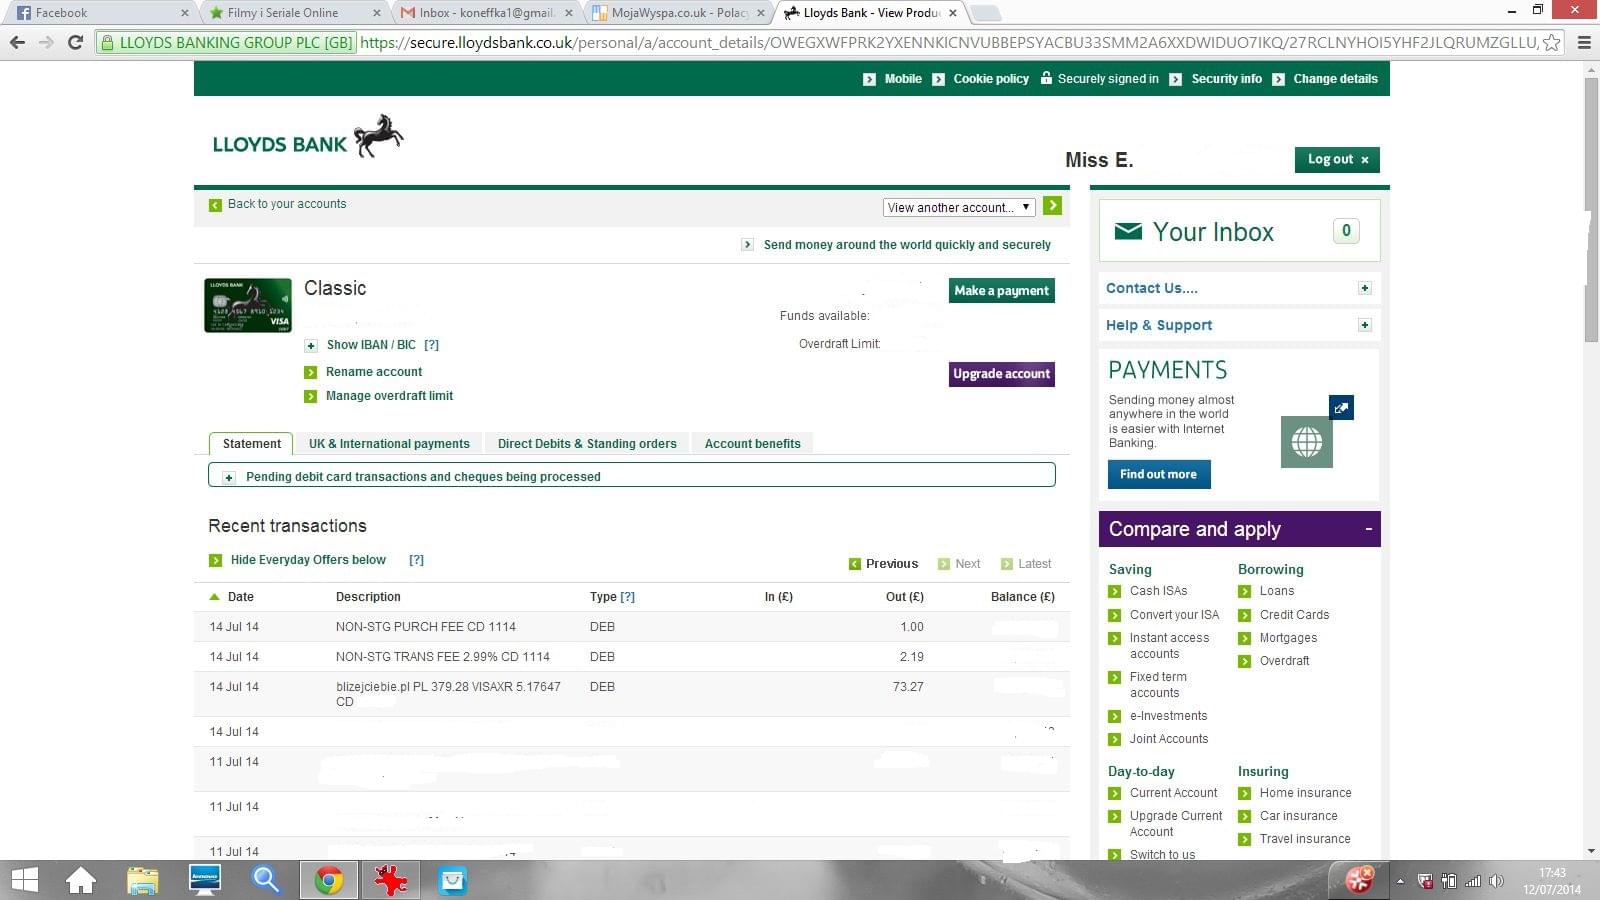
Task: Click the help [?] next to Type column
Action: (x=628, y=597)
